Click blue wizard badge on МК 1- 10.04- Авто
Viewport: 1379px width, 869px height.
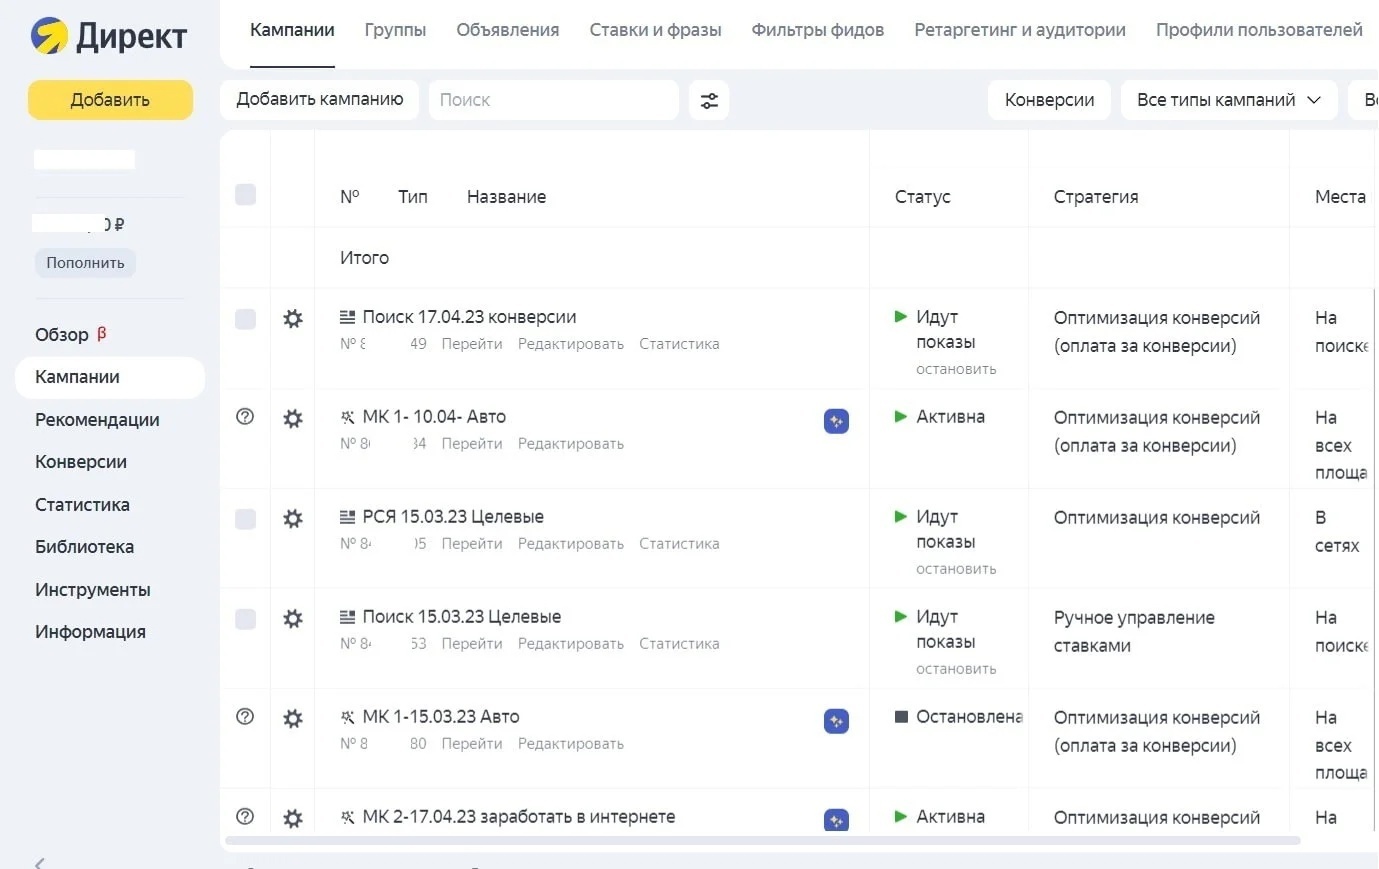point(836,421)
